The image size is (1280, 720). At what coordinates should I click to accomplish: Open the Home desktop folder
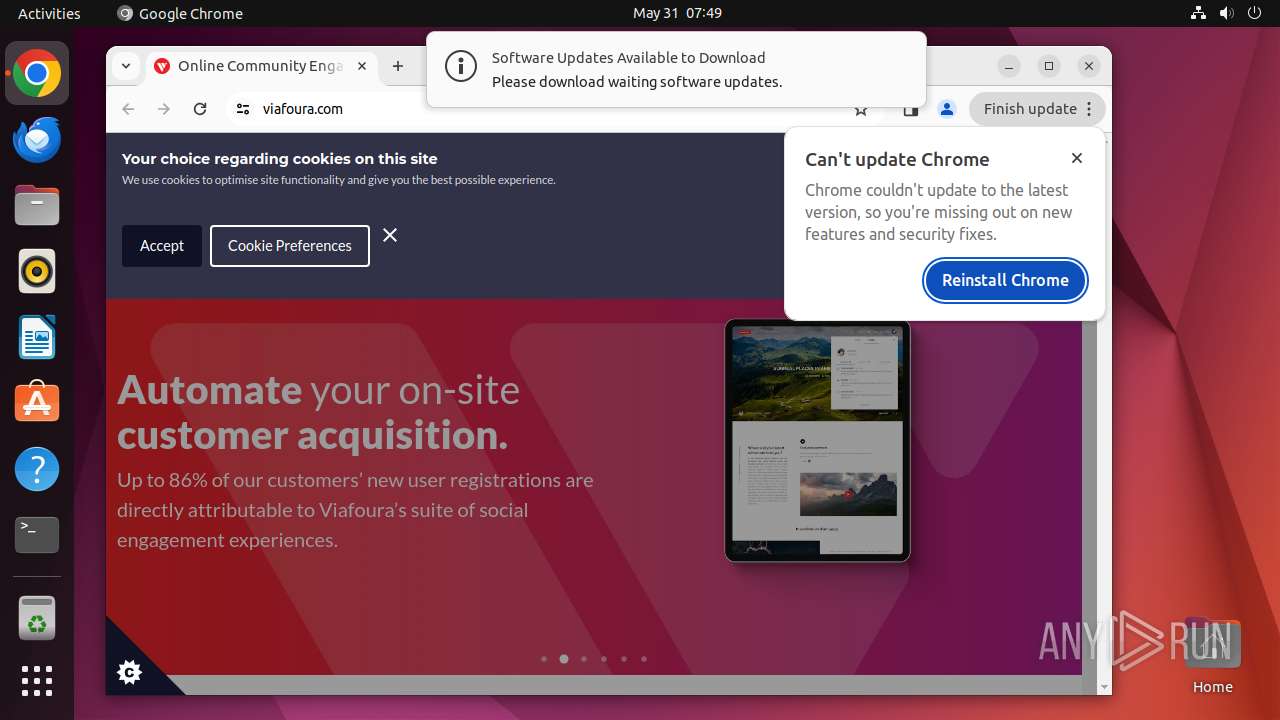pos(1212,657)
